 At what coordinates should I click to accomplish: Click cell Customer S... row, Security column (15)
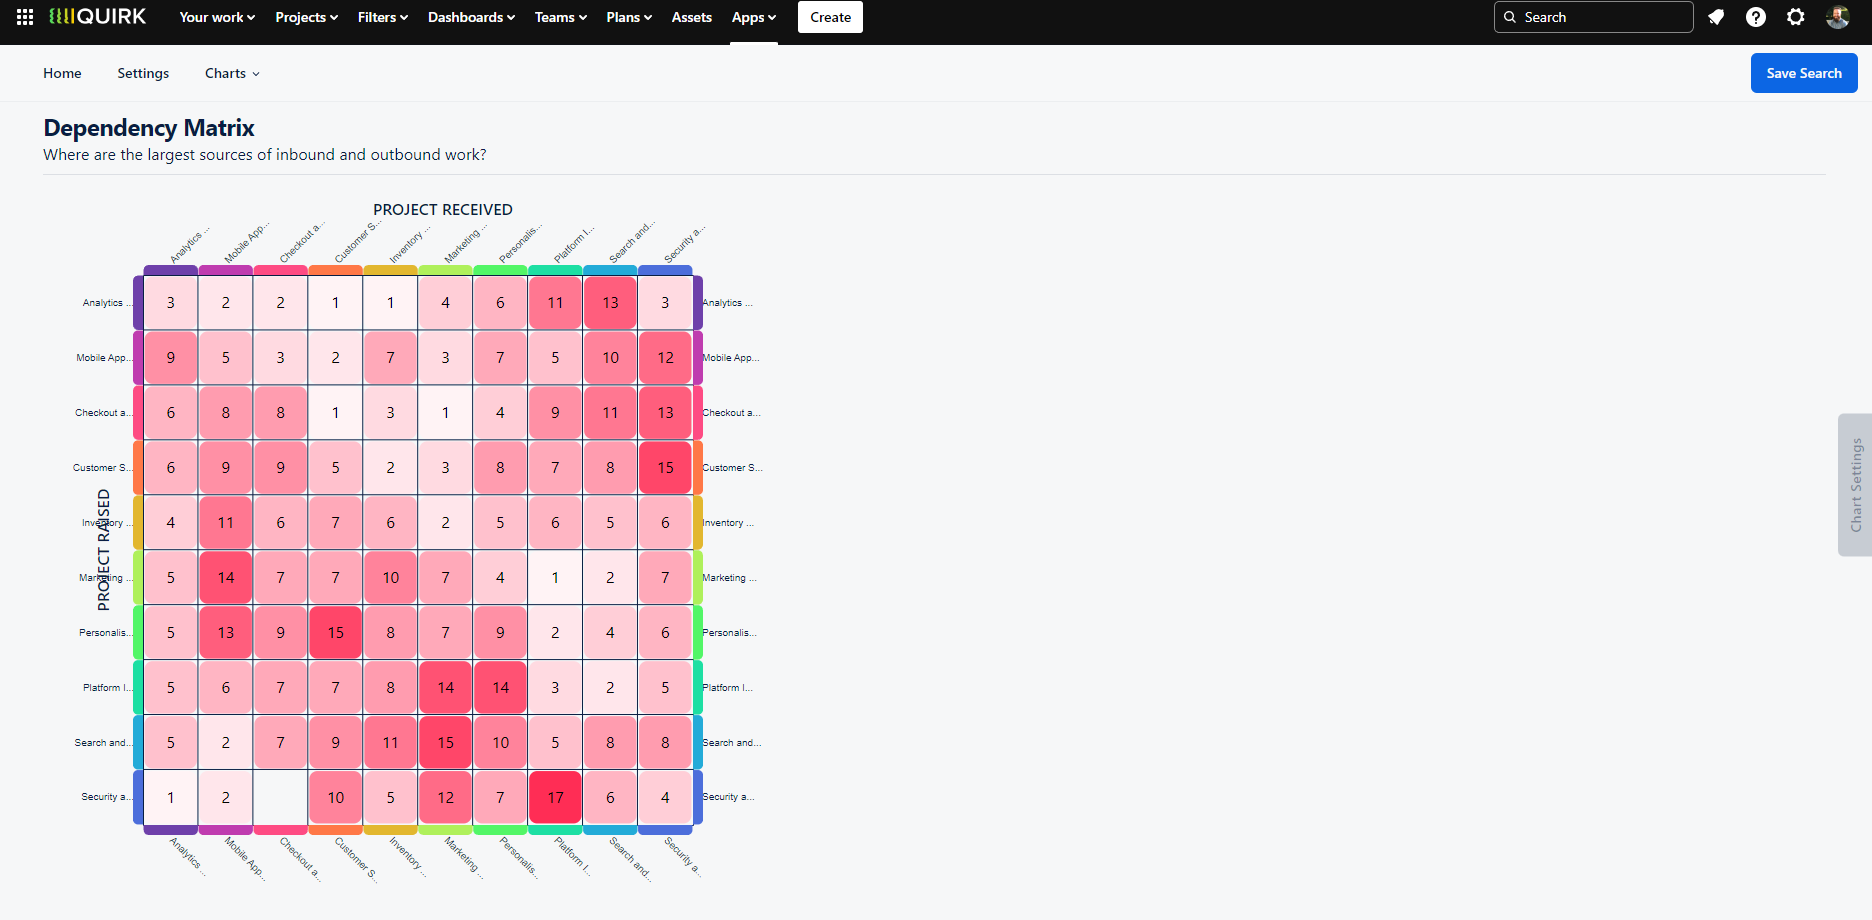[x=665, y=467]
